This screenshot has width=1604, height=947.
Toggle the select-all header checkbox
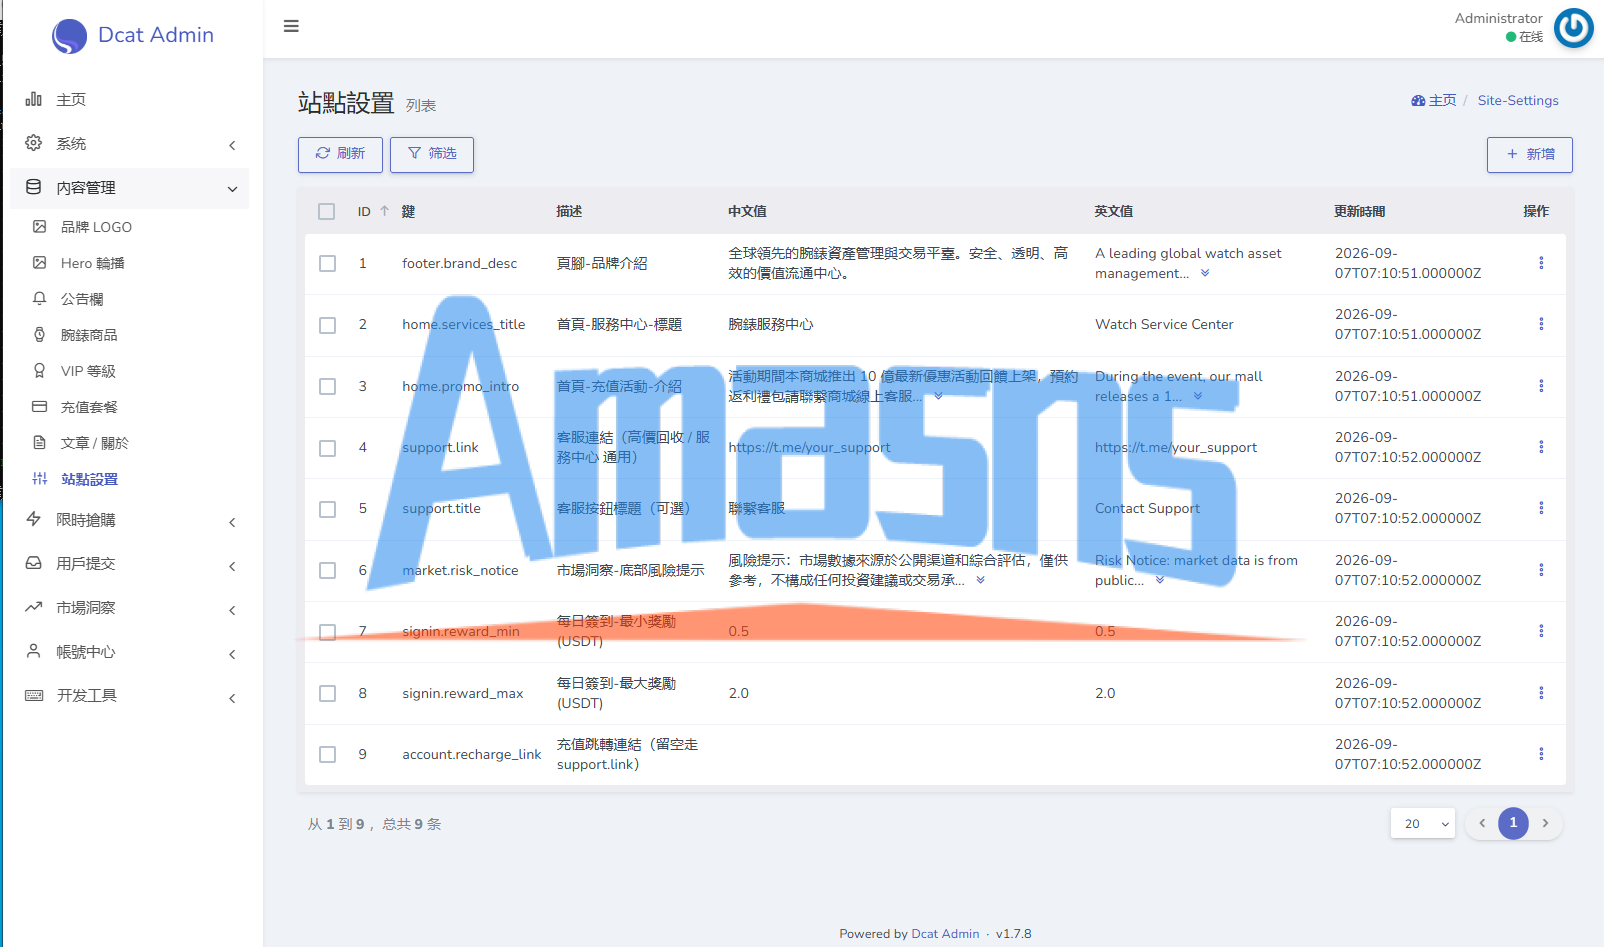pyautogui.click(x=327, y=211)
